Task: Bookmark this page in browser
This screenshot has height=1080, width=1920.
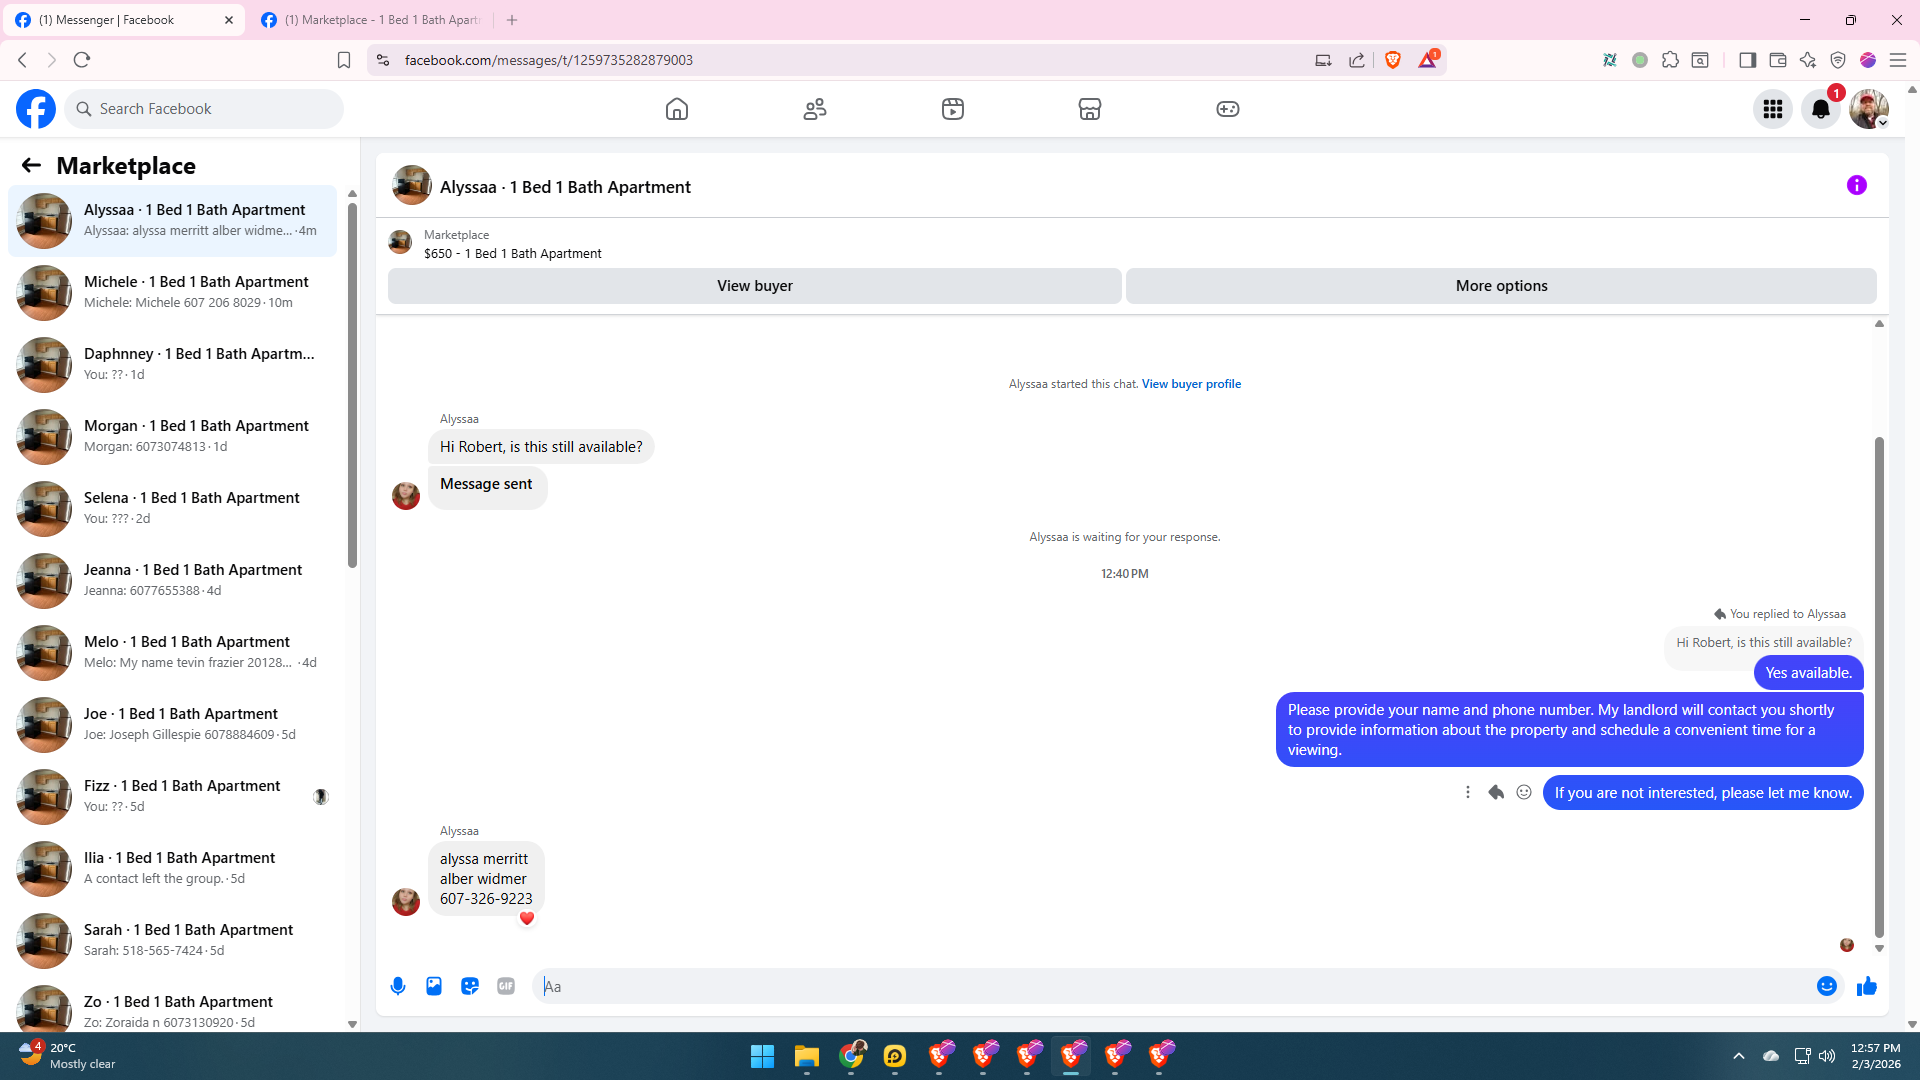Action: [x=344, y=60]
